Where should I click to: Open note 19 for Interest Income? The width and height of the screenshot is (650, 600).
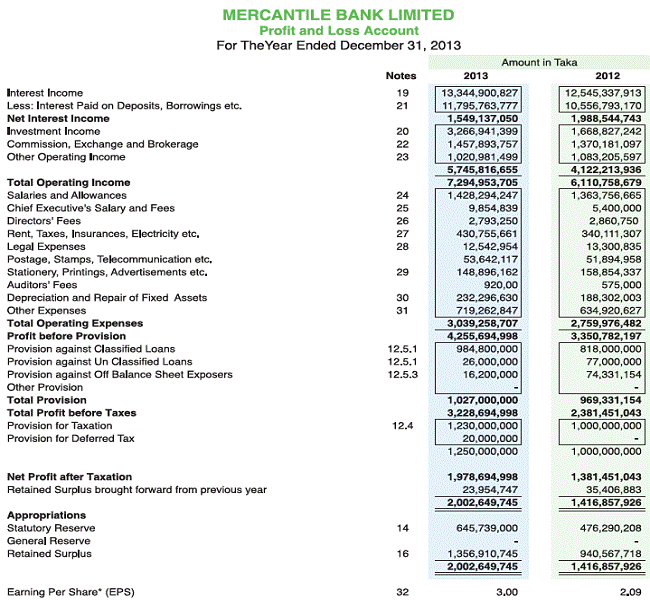(x=402, y=93)
